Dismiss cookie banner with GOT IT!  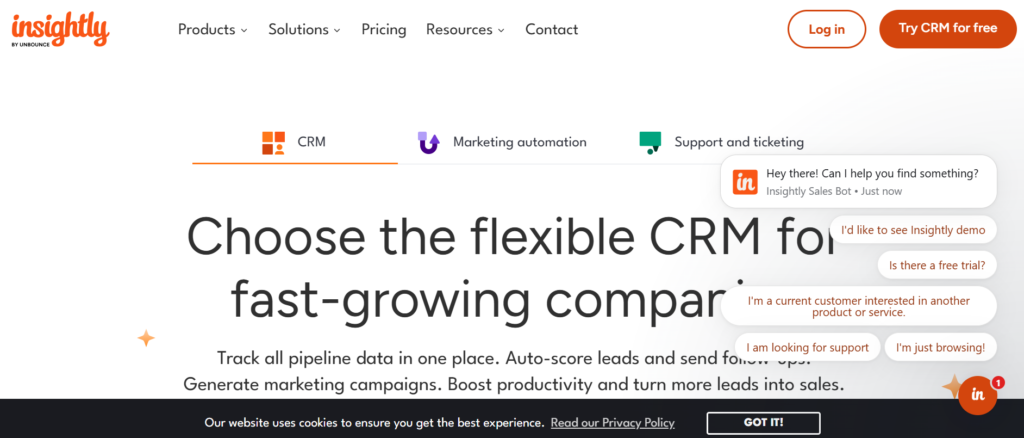click(x=763, y=423)
